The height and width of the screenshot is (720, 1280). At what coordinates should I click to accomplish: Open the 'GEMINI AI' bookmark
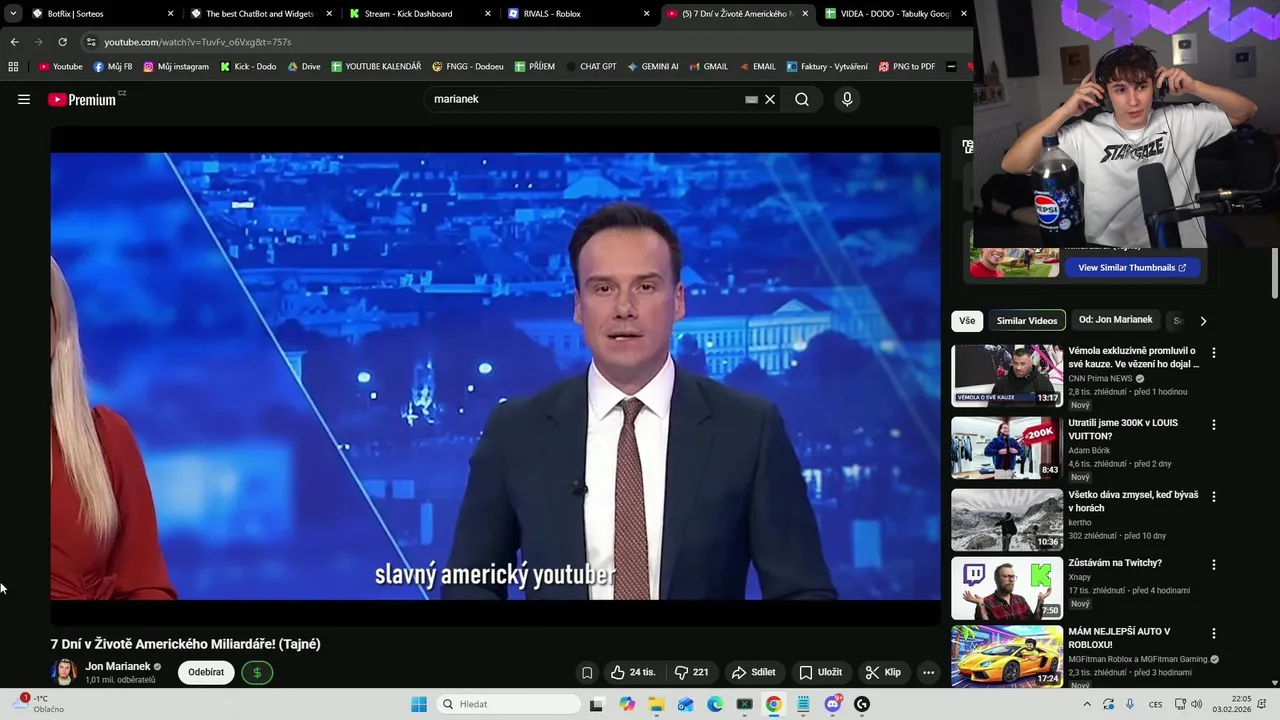click(652, 67)
